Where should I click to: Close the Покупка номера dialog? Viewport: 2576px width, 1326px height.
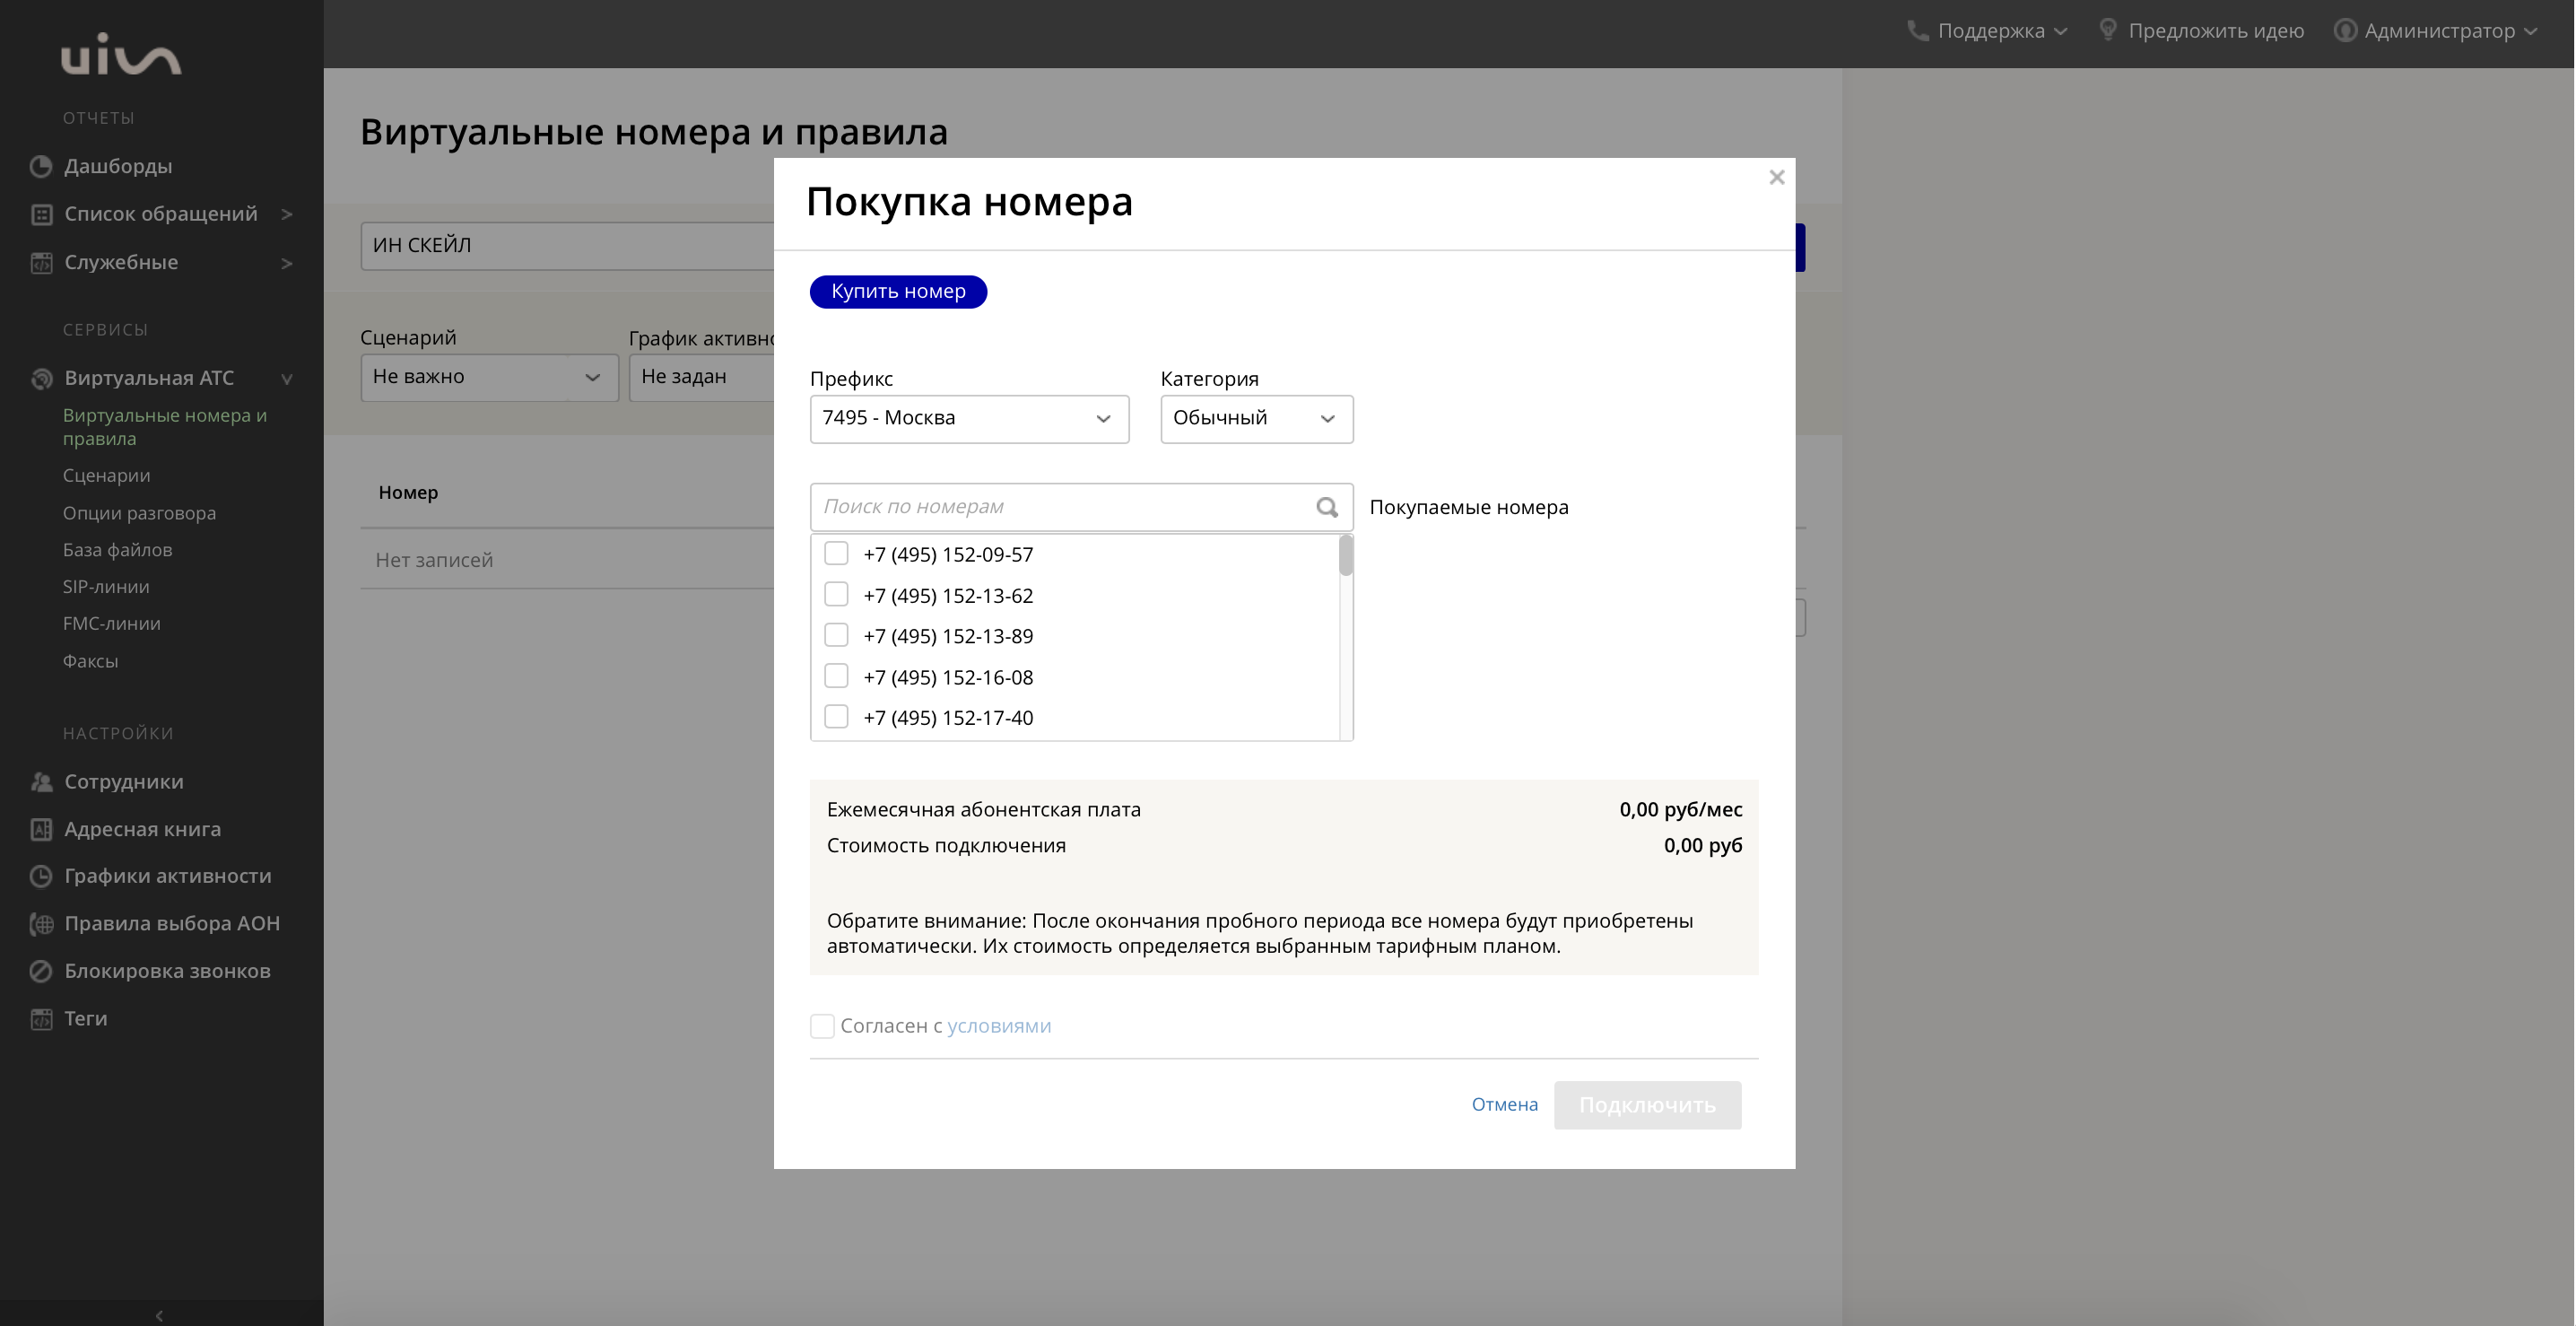1776,177
